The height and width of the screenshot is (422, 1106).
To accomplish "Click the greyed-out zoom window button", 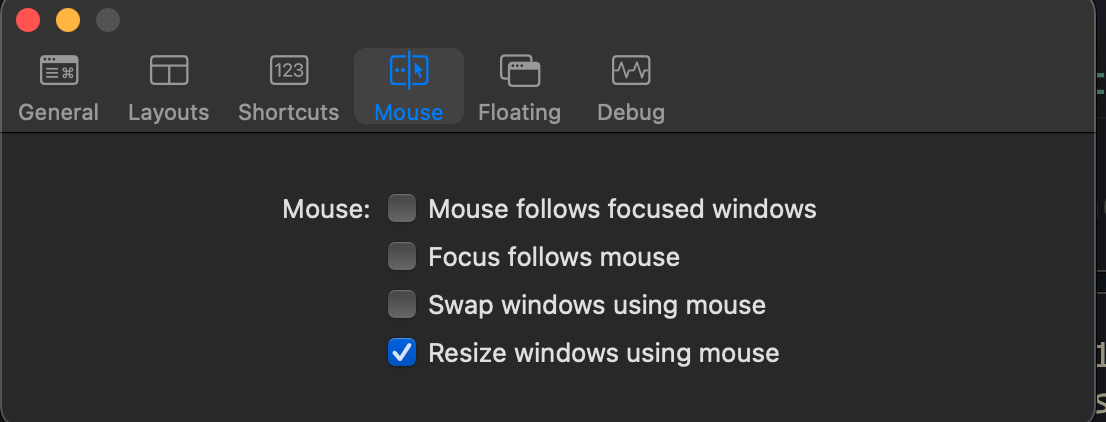I will 107,20.
